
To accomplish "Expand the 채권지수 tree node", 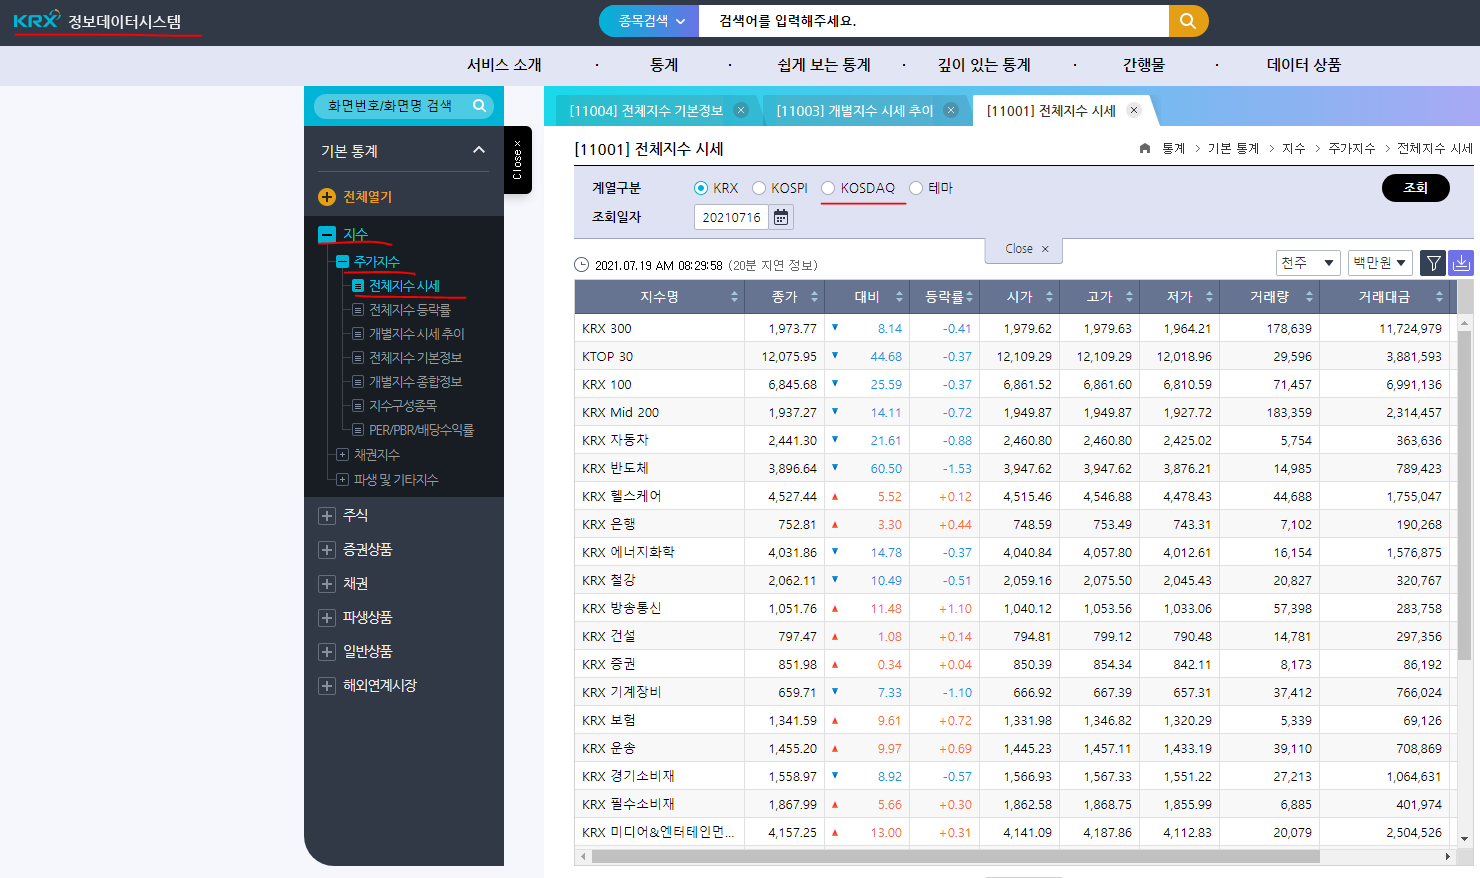I will tap(342, 455).
